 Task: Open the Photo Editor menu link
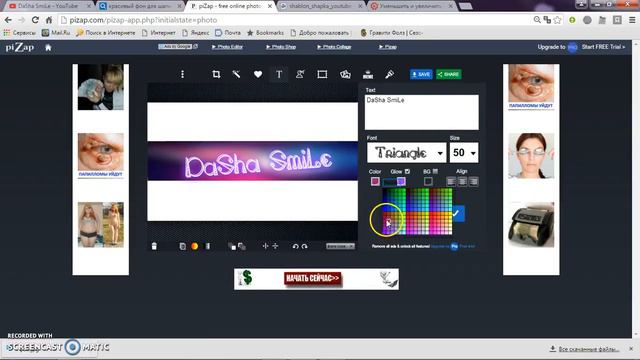[227, 47]
